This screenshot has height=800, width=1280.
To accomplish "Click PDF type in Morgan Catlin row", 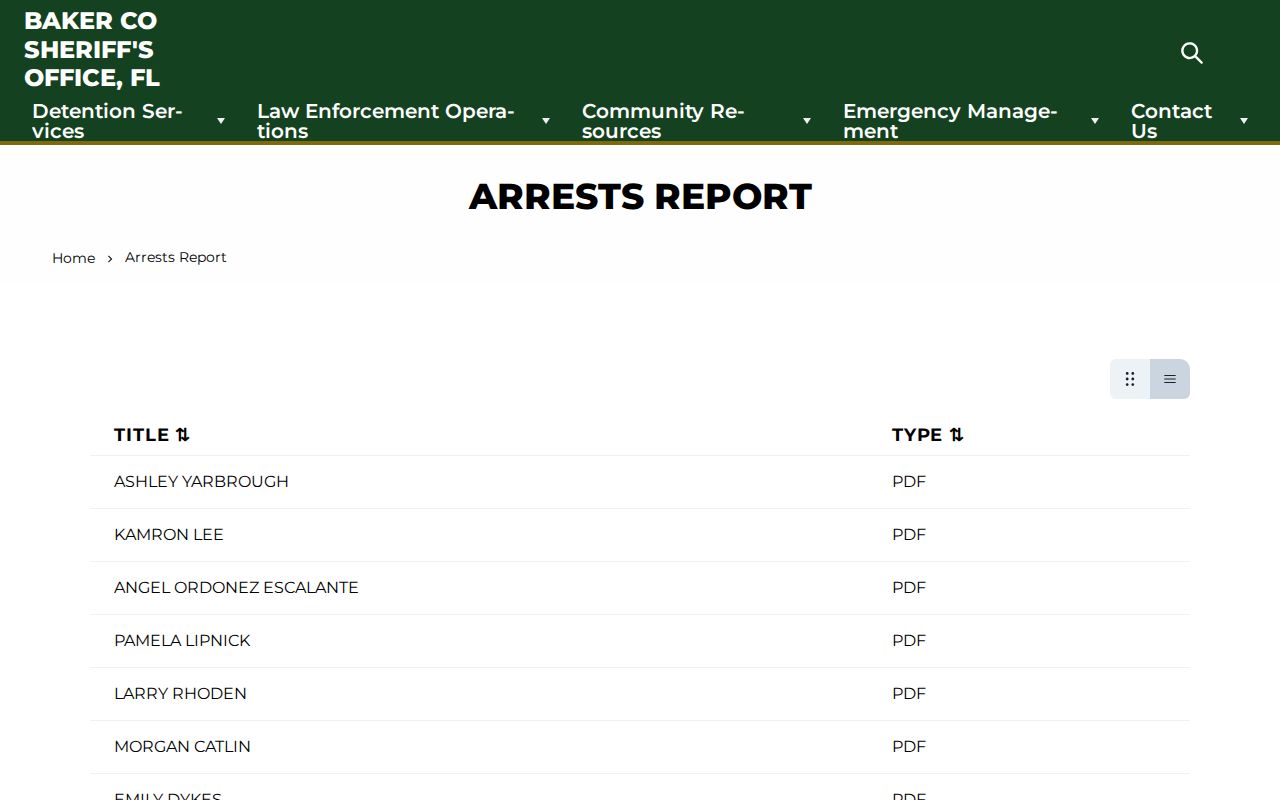I will point(909,746).
